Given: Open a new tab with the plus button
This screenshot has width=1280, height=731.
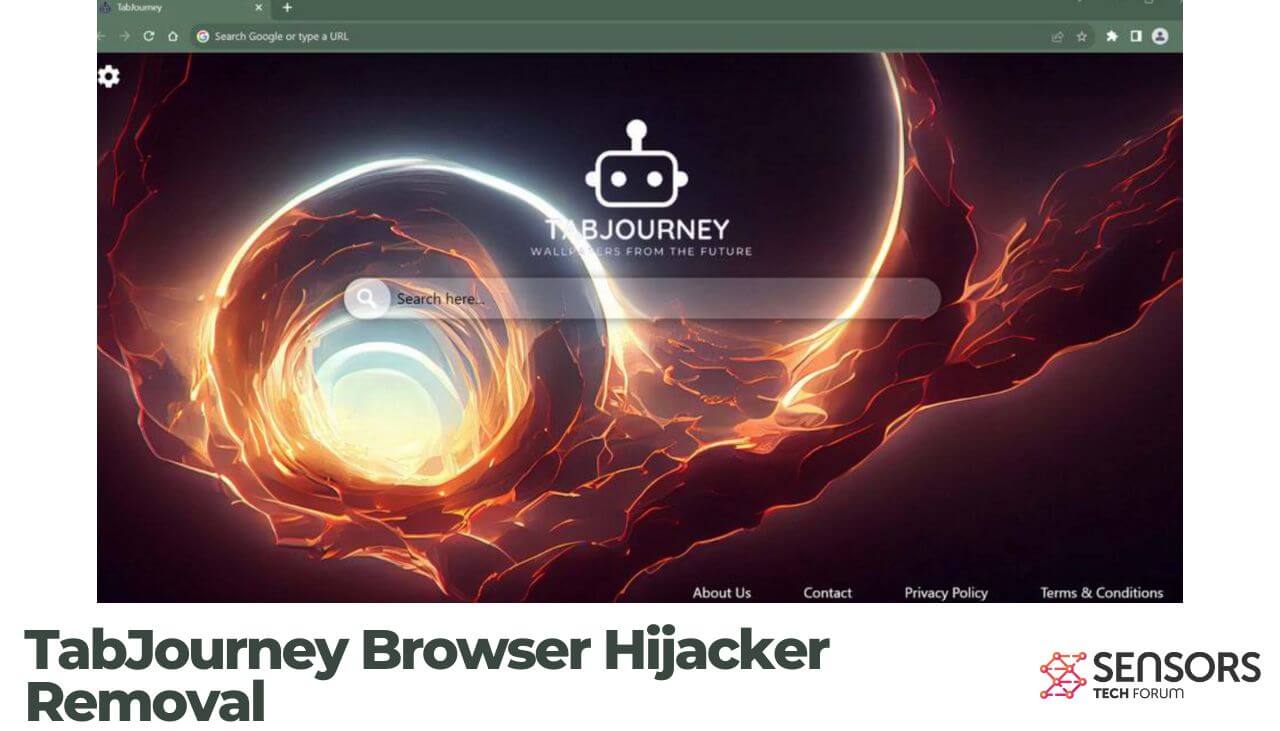Looking at the screenshot, I should tap(287, 7).
